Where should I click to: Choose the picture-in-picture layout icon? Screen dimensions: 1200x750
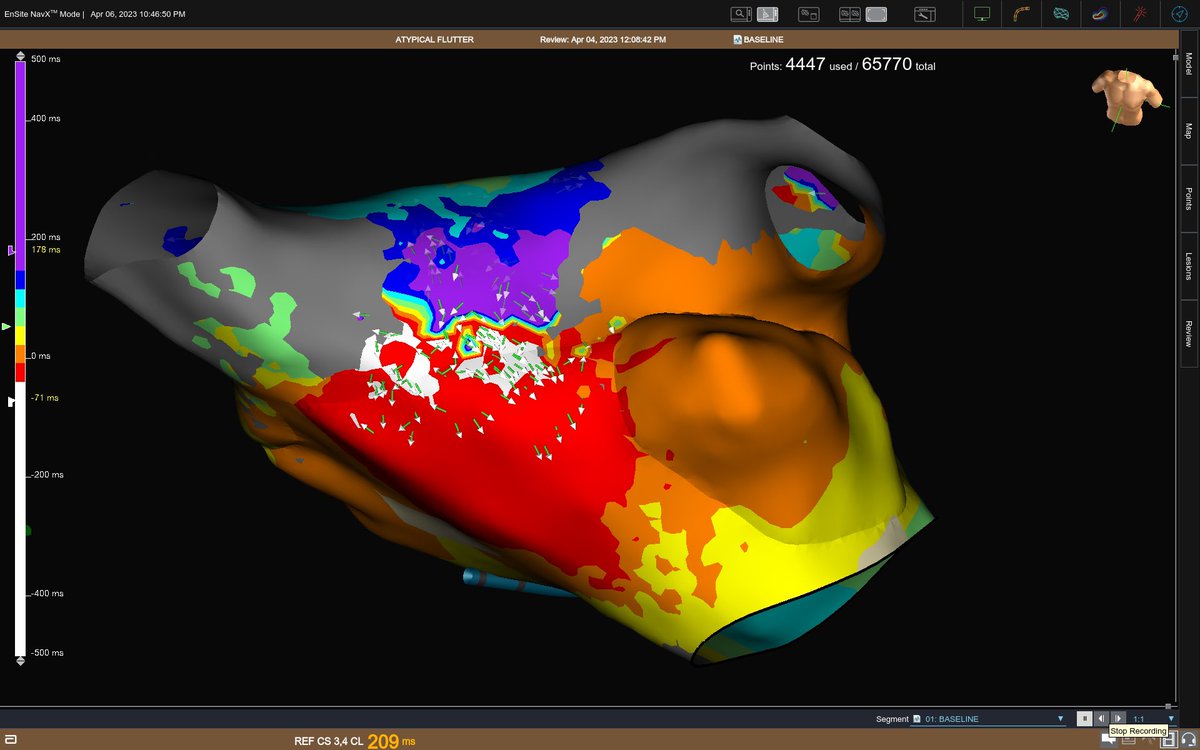click(808, 14)
